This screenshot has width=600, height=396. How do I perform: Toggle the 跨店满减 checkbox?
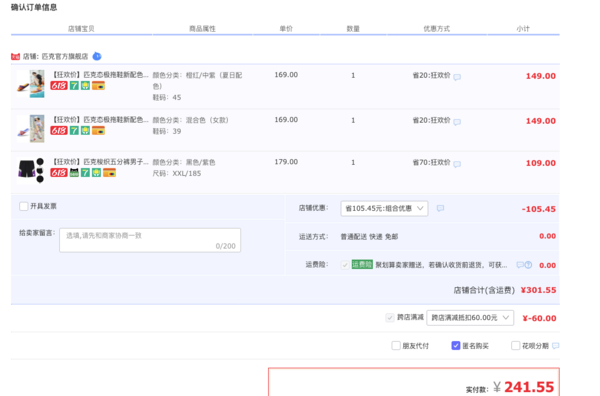390,318
